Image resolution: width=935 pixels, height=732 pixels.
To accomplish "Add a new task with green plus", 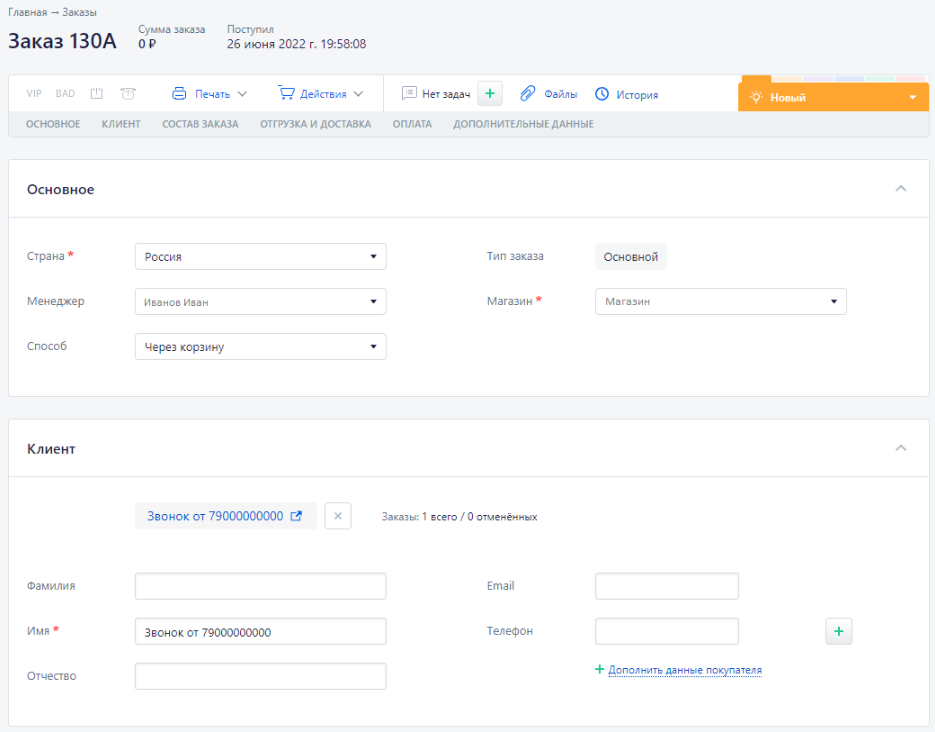I will pyautogui.click(x=489, y=94).
